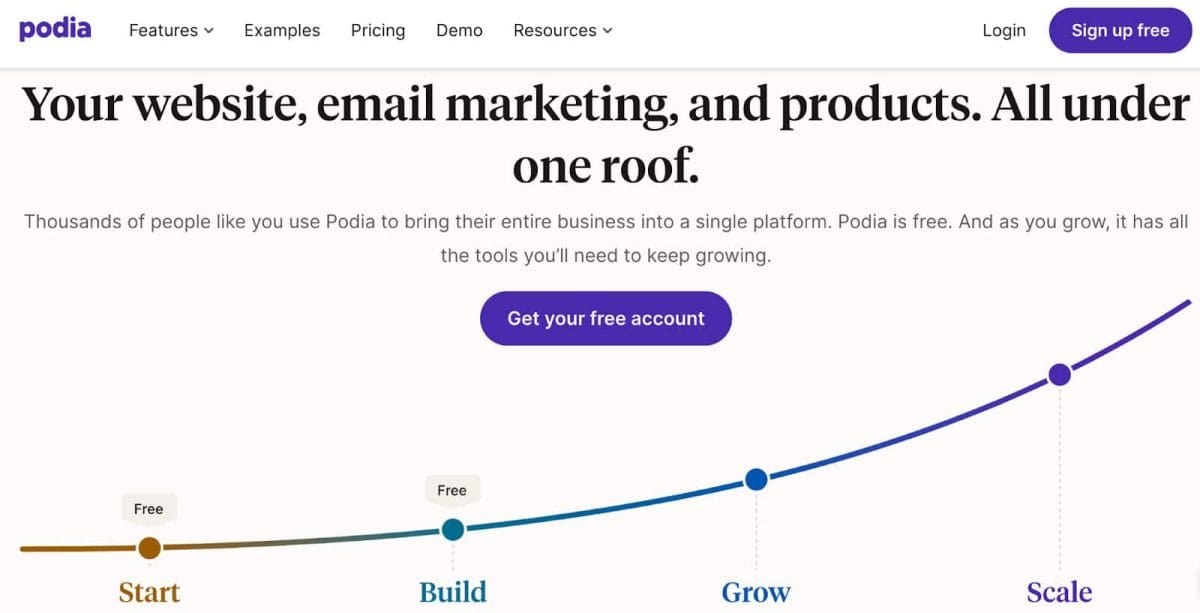Viewport: 1200px width, 613px height.
Task: Go to the Pricing page
Action: pos(378,30)
